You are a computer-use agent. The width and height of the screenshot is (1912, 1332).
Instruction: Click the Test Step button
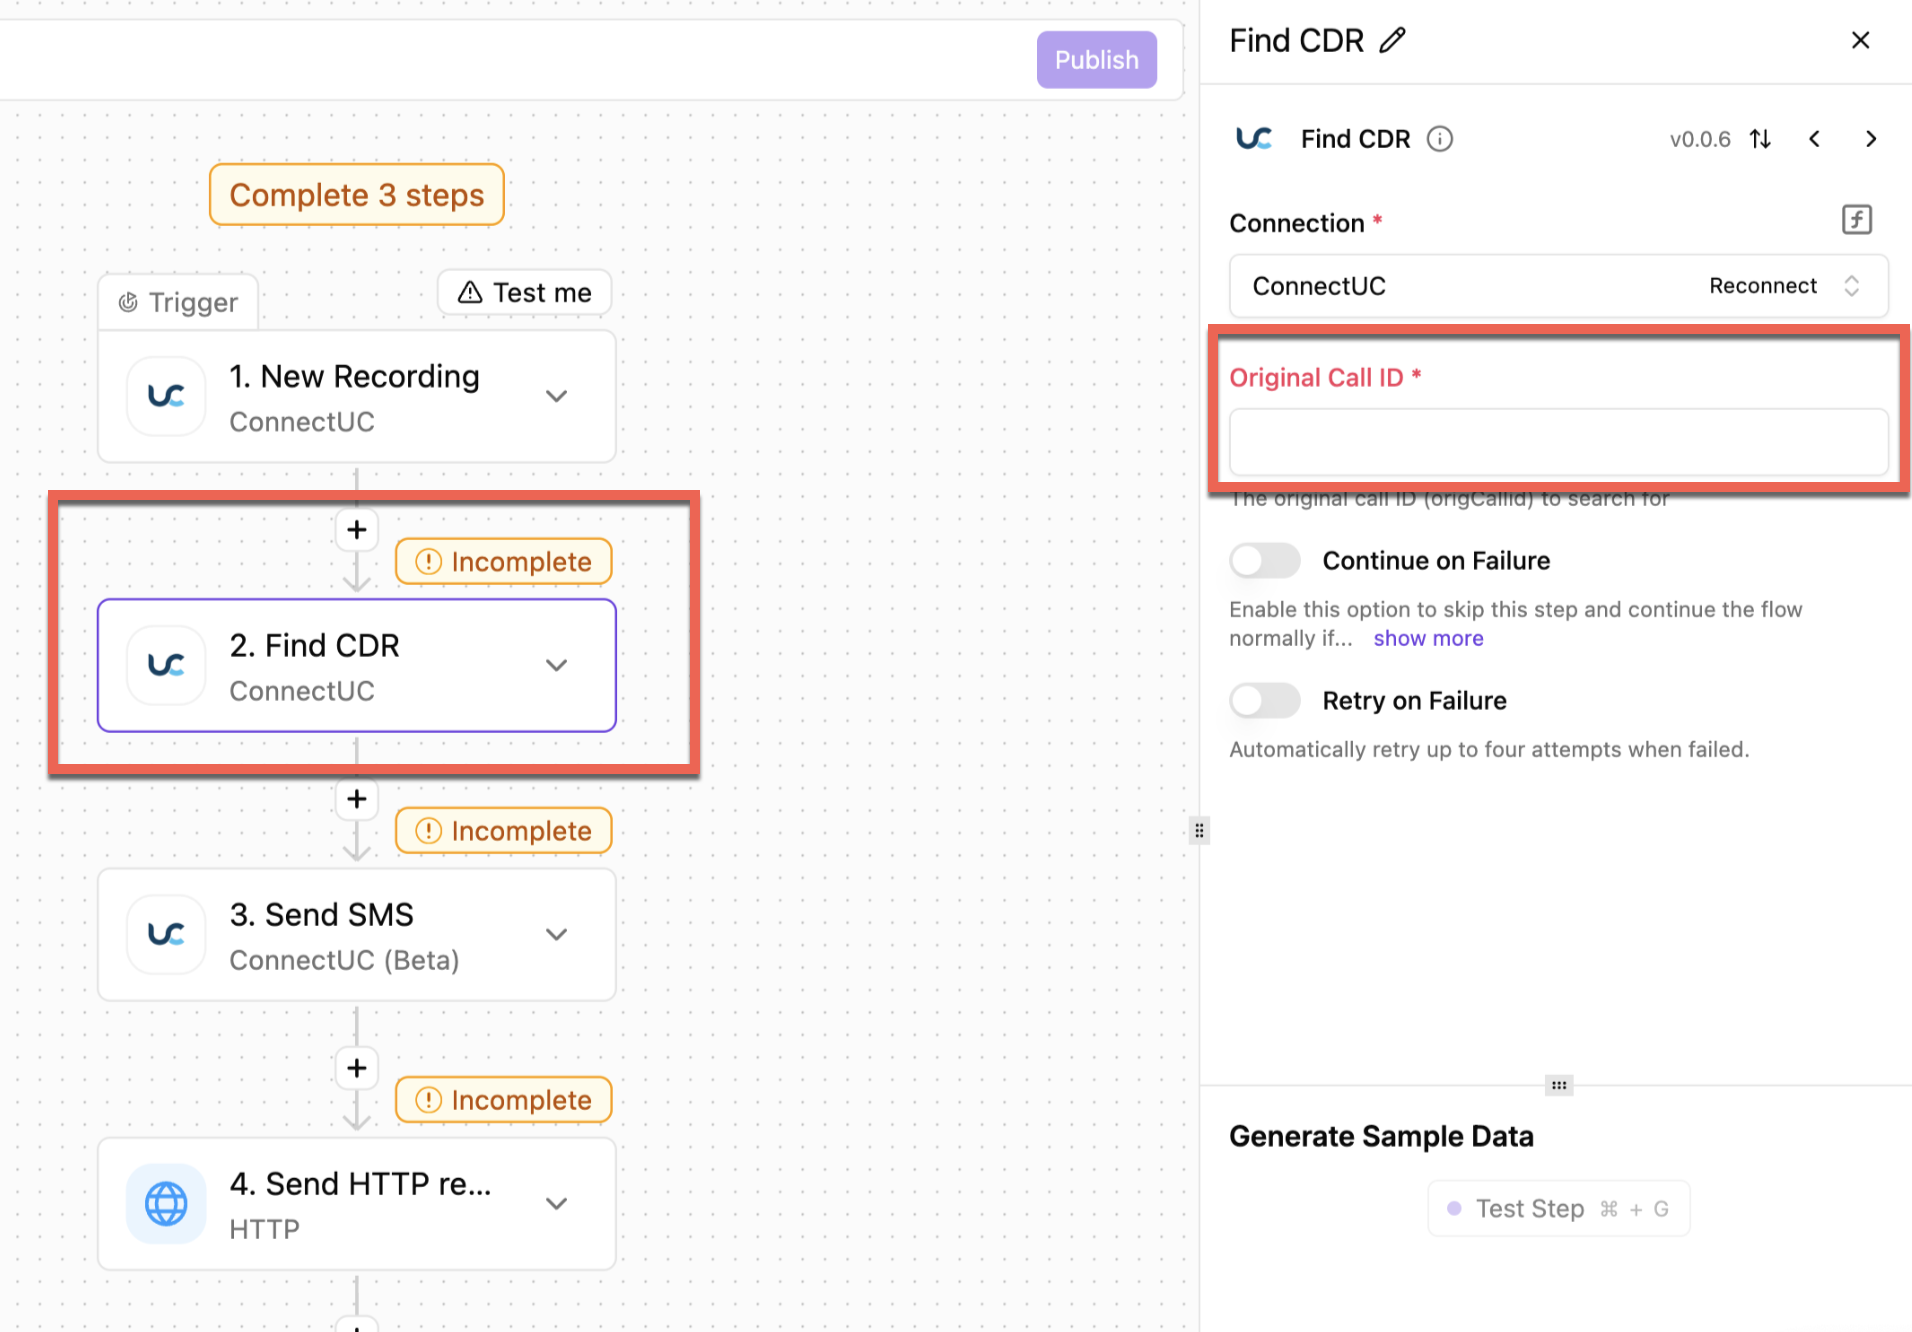pos(1558,1209)
